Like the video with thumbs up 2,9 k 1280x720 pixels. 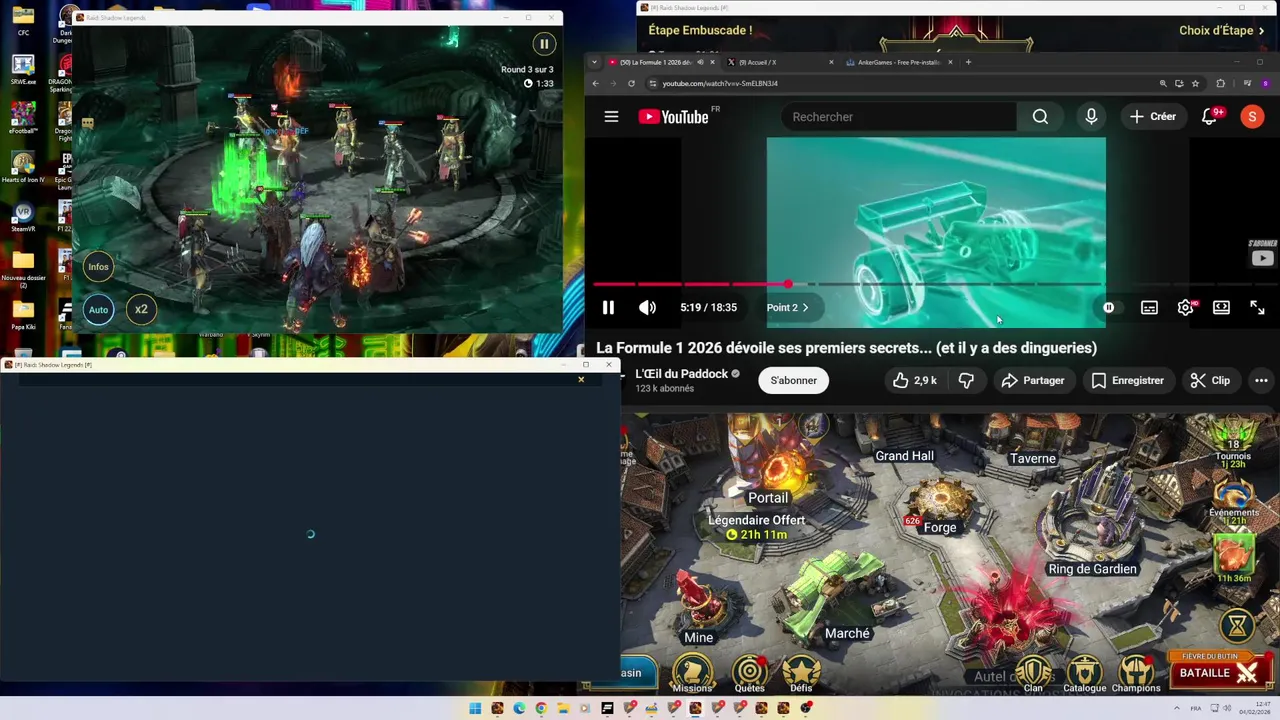tap(915, 381)
